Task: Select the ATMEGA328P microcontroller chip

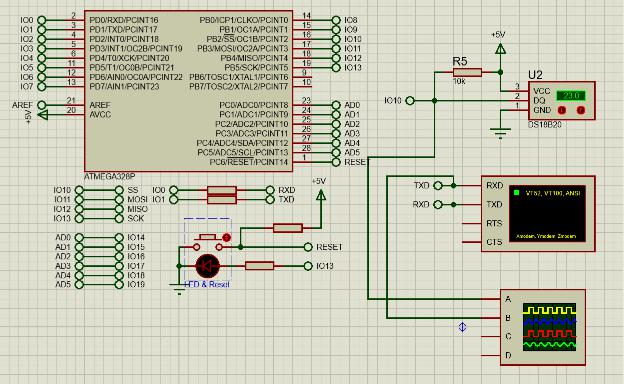Action: tap(188, 92)
